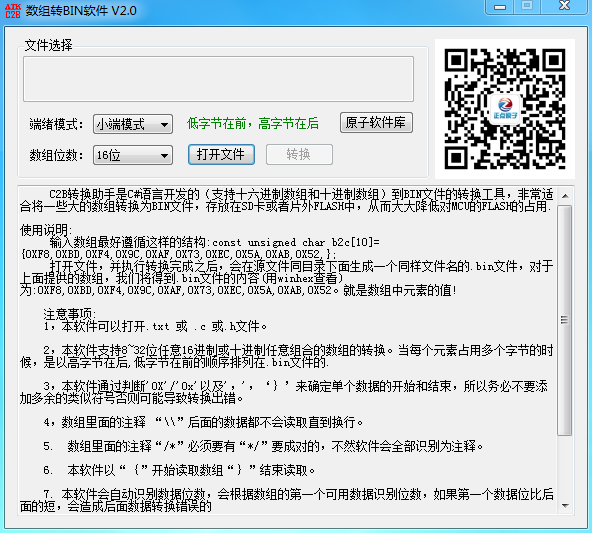Click the file selection text box

[x=218, y=79]
